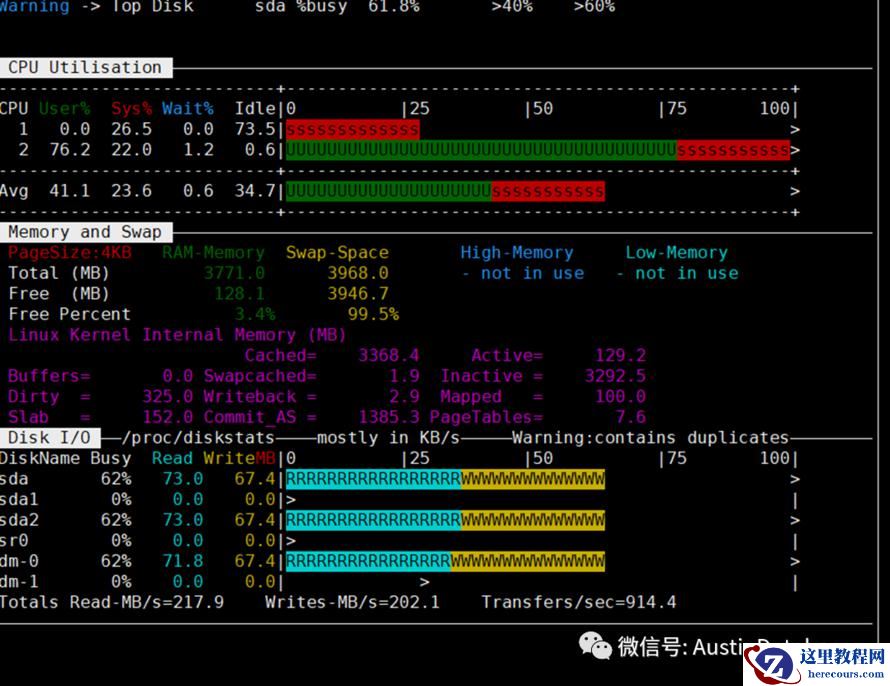Click RAM total value 3771.0
Viewport: 890px width, 686px height.
[x=234, y=273]
